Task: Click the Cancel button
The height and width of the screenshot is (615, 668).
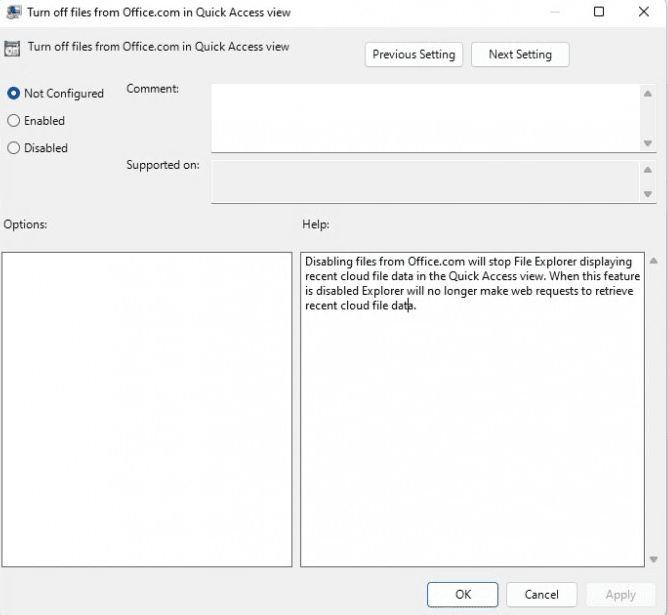Action: point(541,594)
